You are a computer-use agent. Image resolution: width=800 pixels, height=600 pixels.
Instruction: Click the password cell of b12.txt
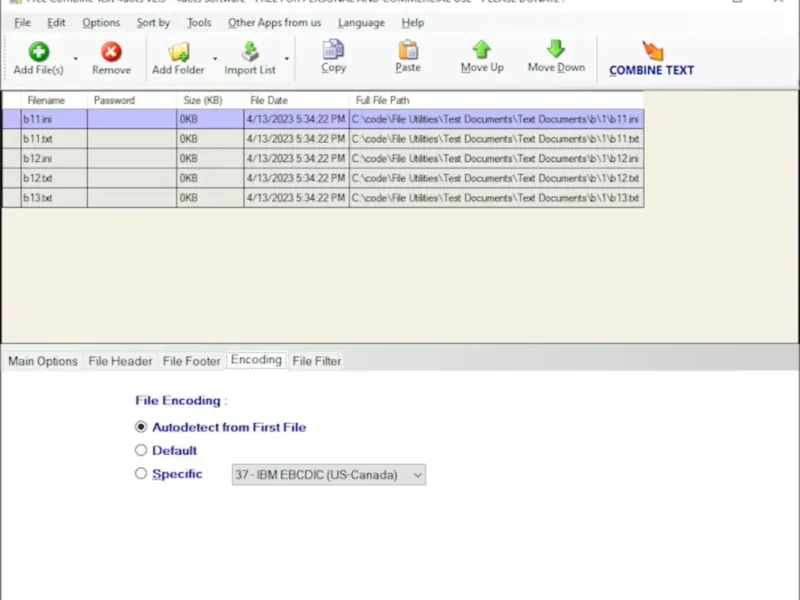(x=132, y=178)
